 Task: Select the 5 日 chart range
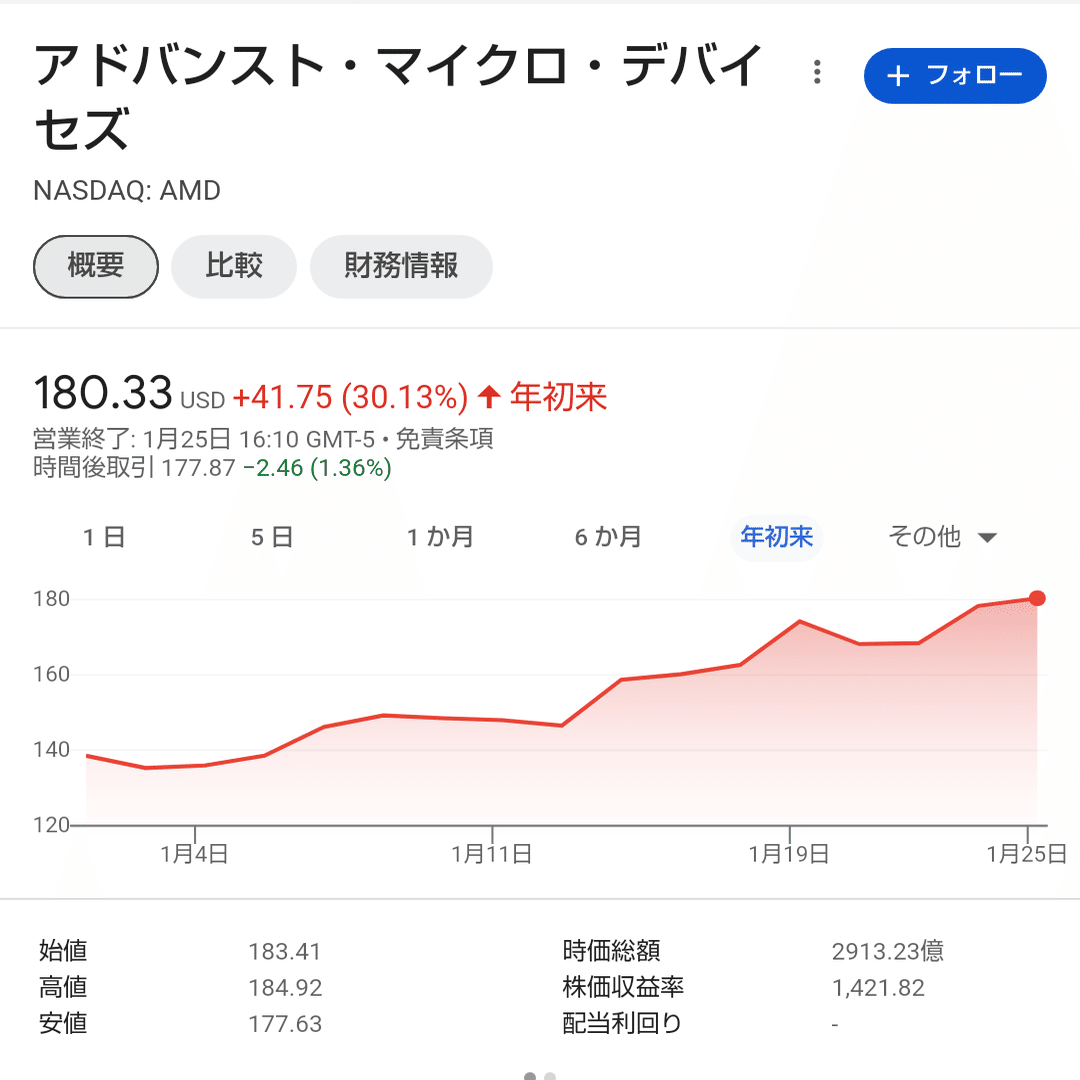(272, 537)
